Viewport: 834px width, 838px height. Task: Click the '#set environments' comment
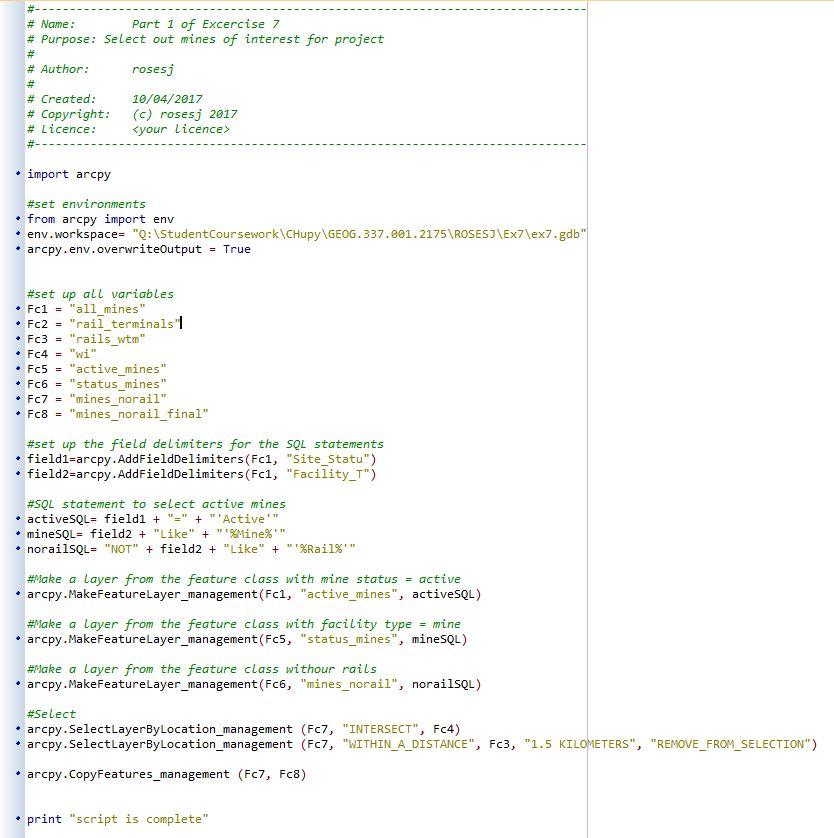(x=86, y=204)
